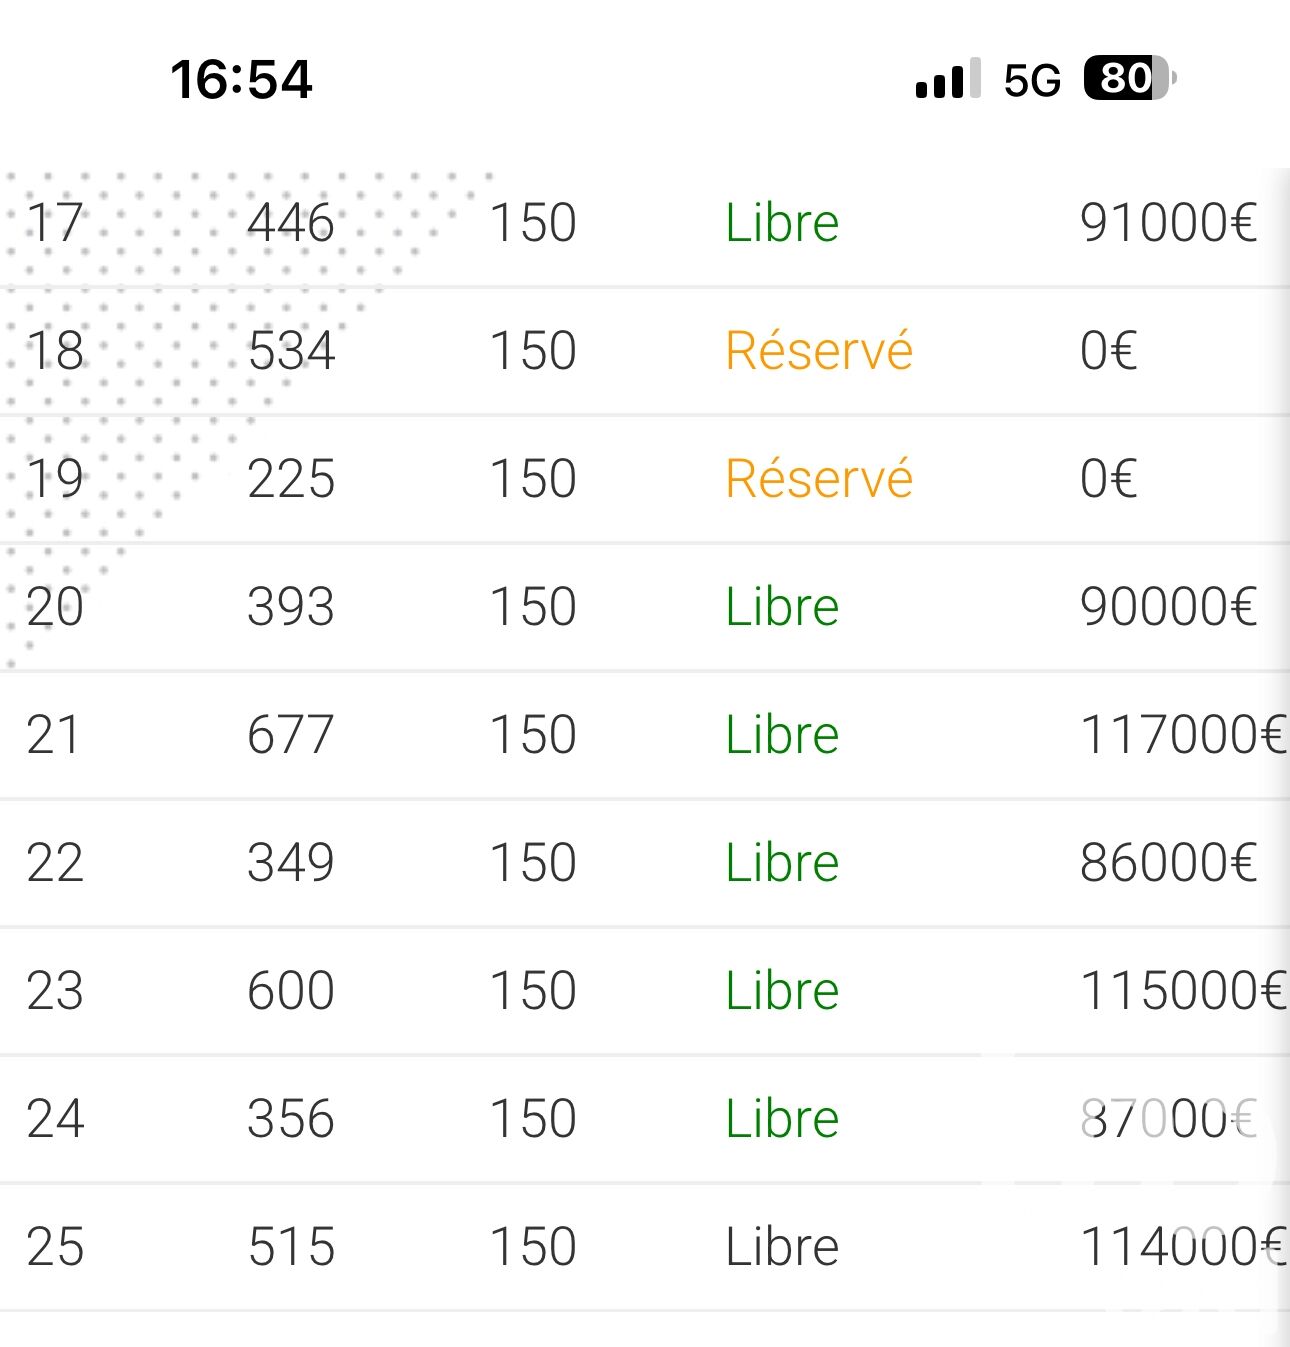Tap the 5G network indicator
The height and width of the screenshot is (1347, 1290).
1031,80
